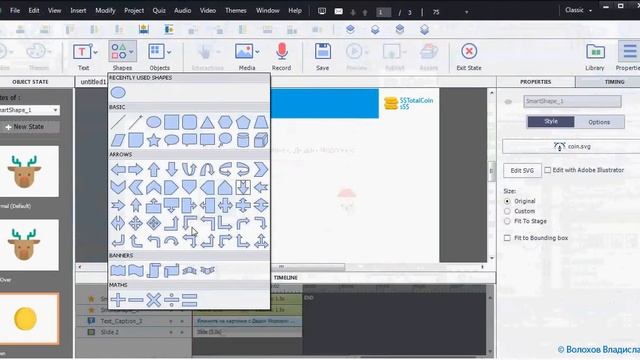Select the scroll banner shape
Screen dimensions: 640x360
153,270
